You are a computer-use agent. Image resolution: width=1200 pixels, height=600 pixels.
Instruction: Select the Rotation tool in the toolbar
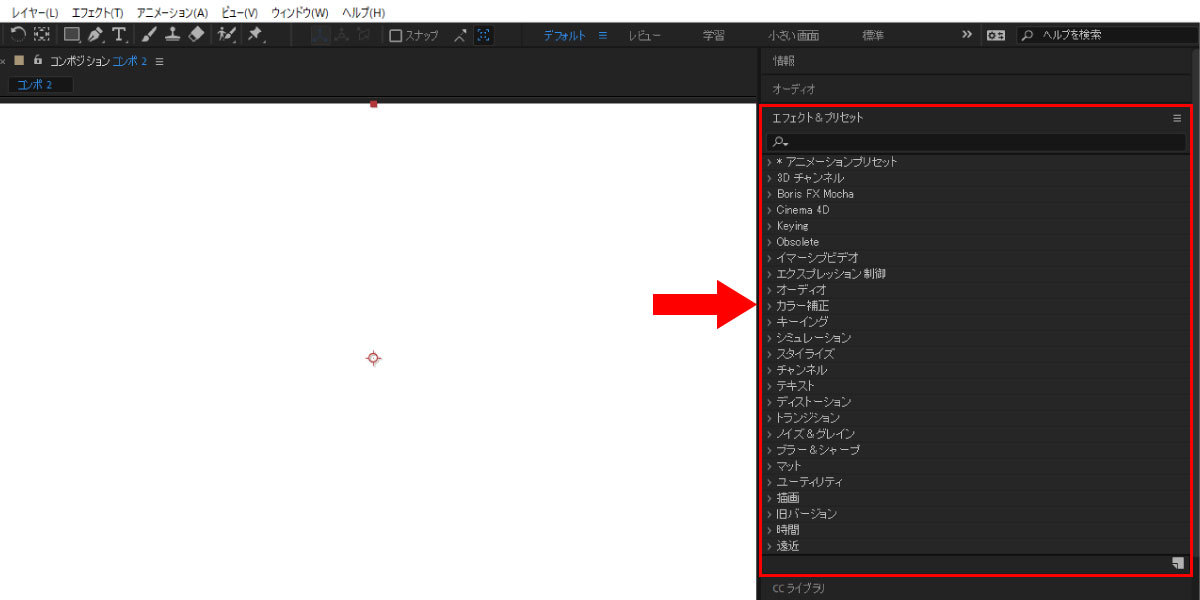[x=18, y=34]
